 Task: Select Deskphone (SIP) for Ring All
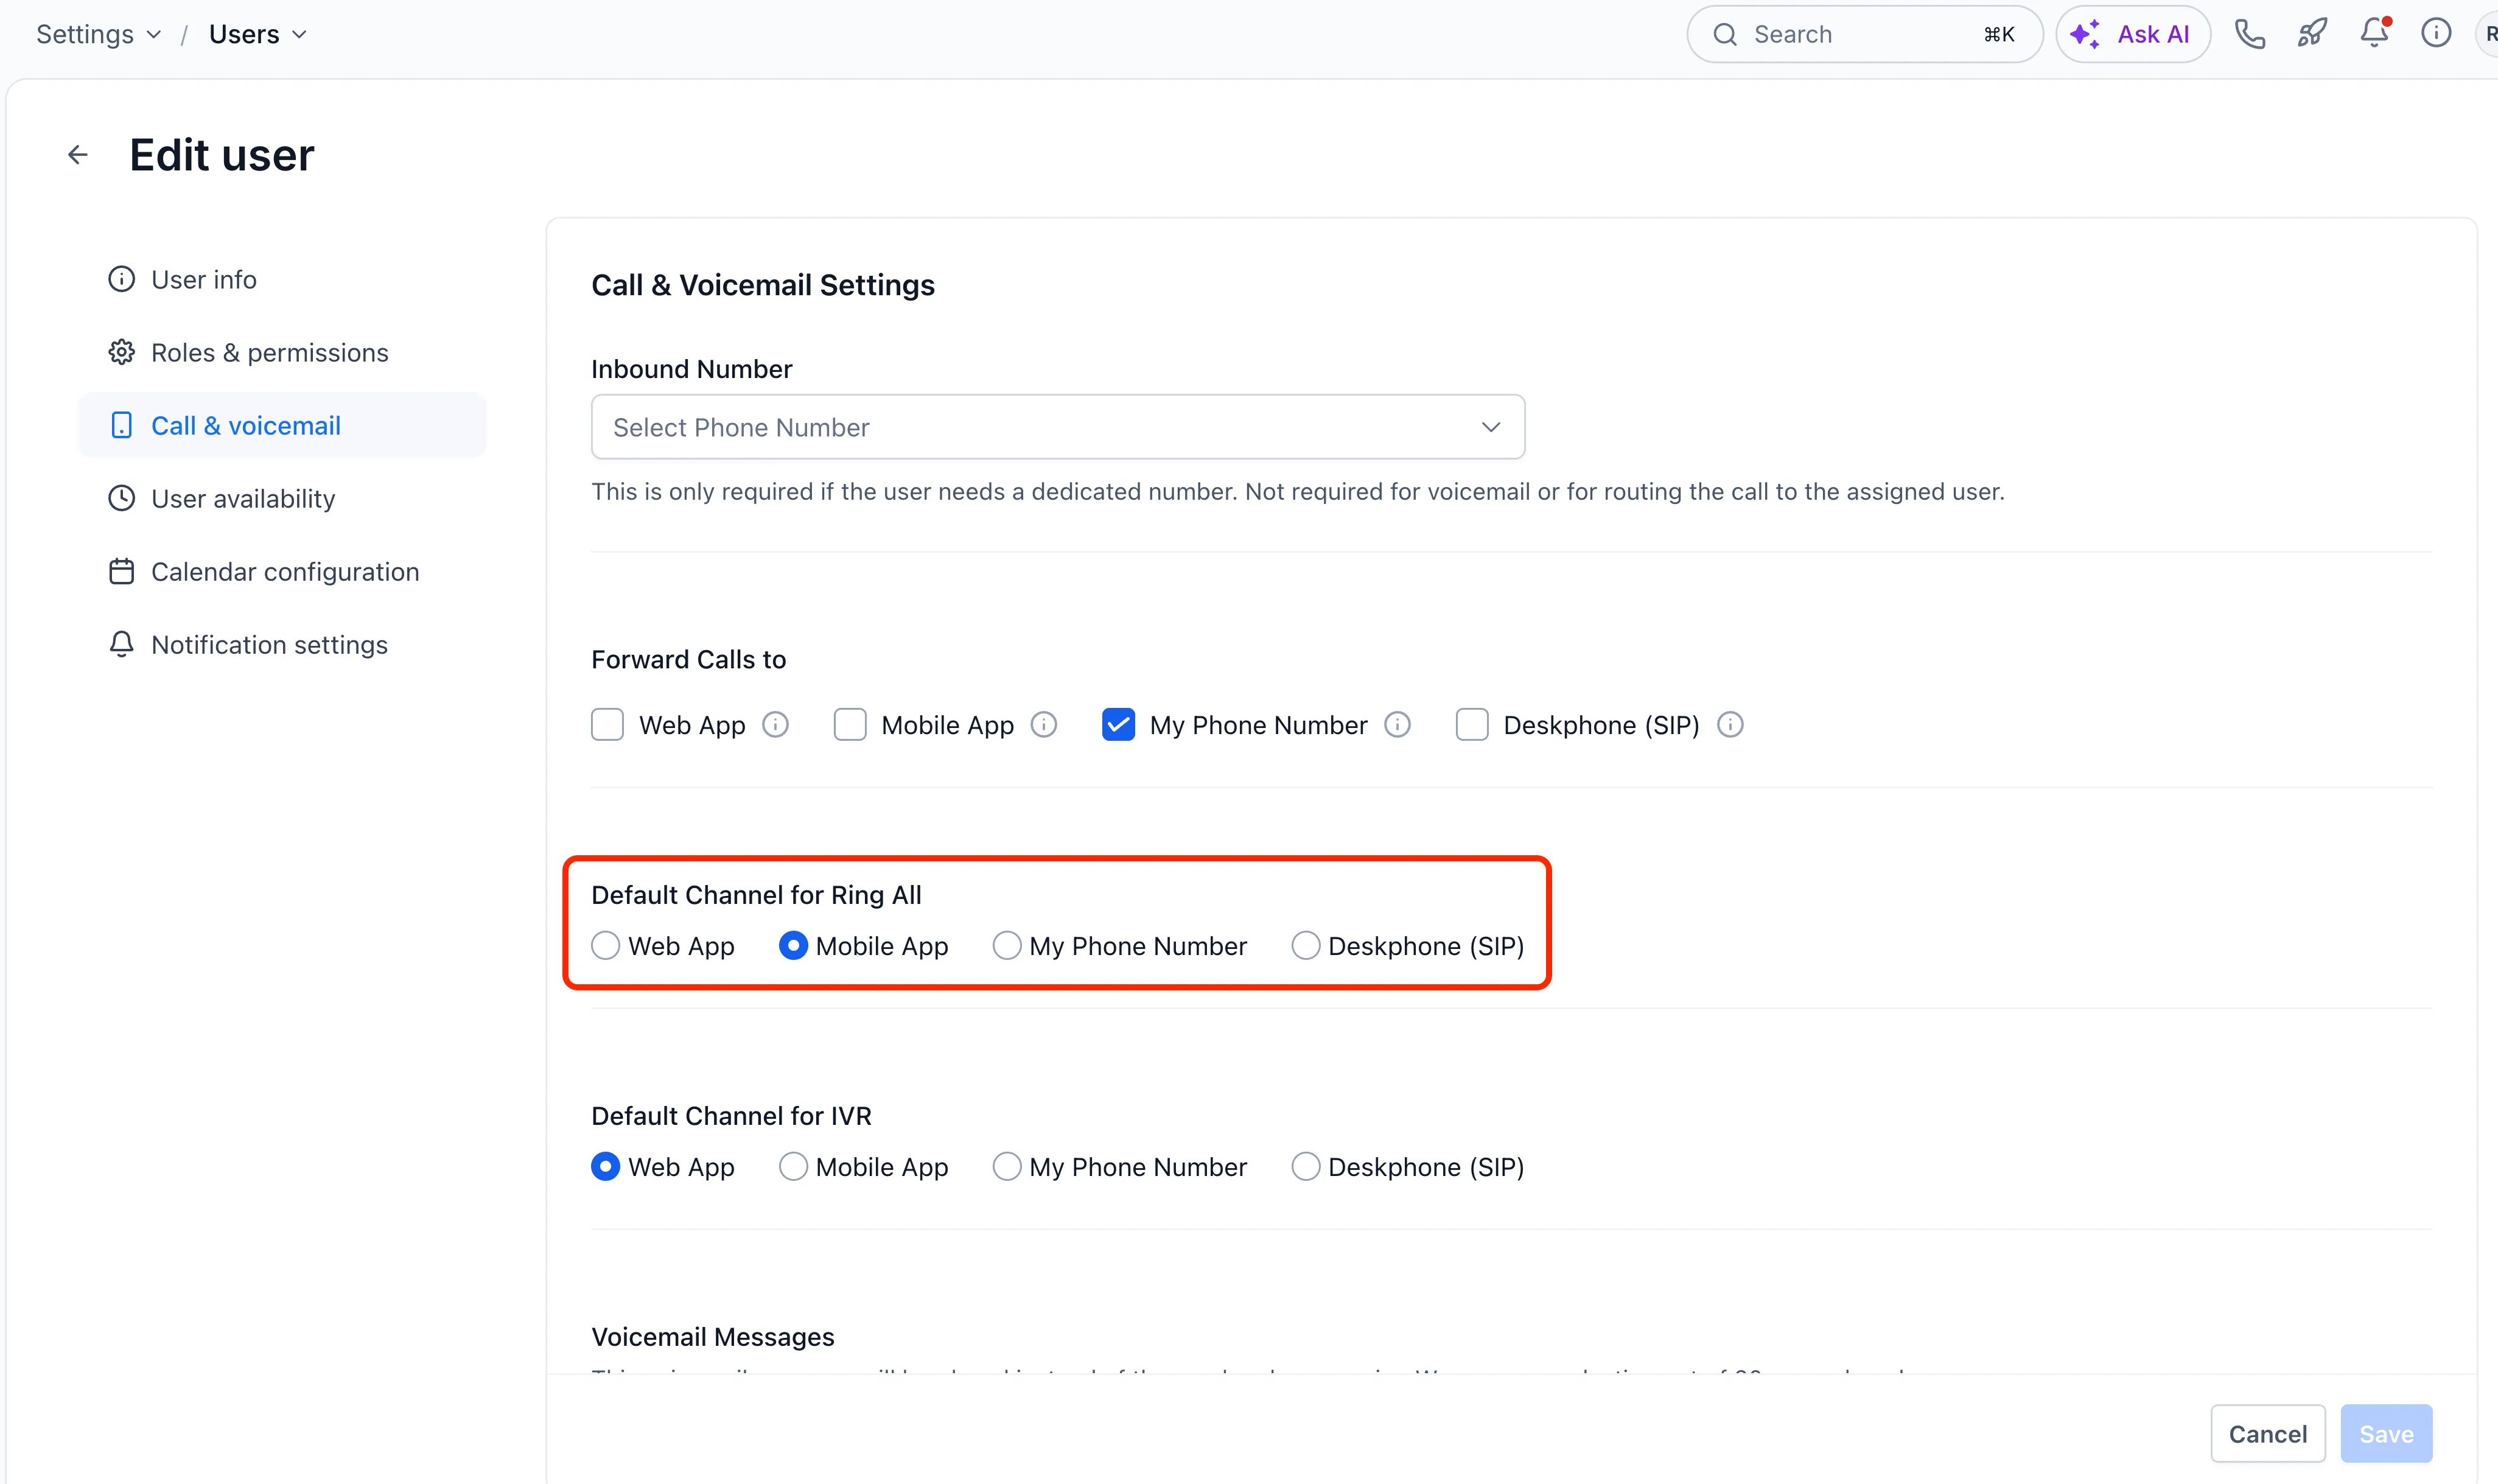tap(1306, 945)
